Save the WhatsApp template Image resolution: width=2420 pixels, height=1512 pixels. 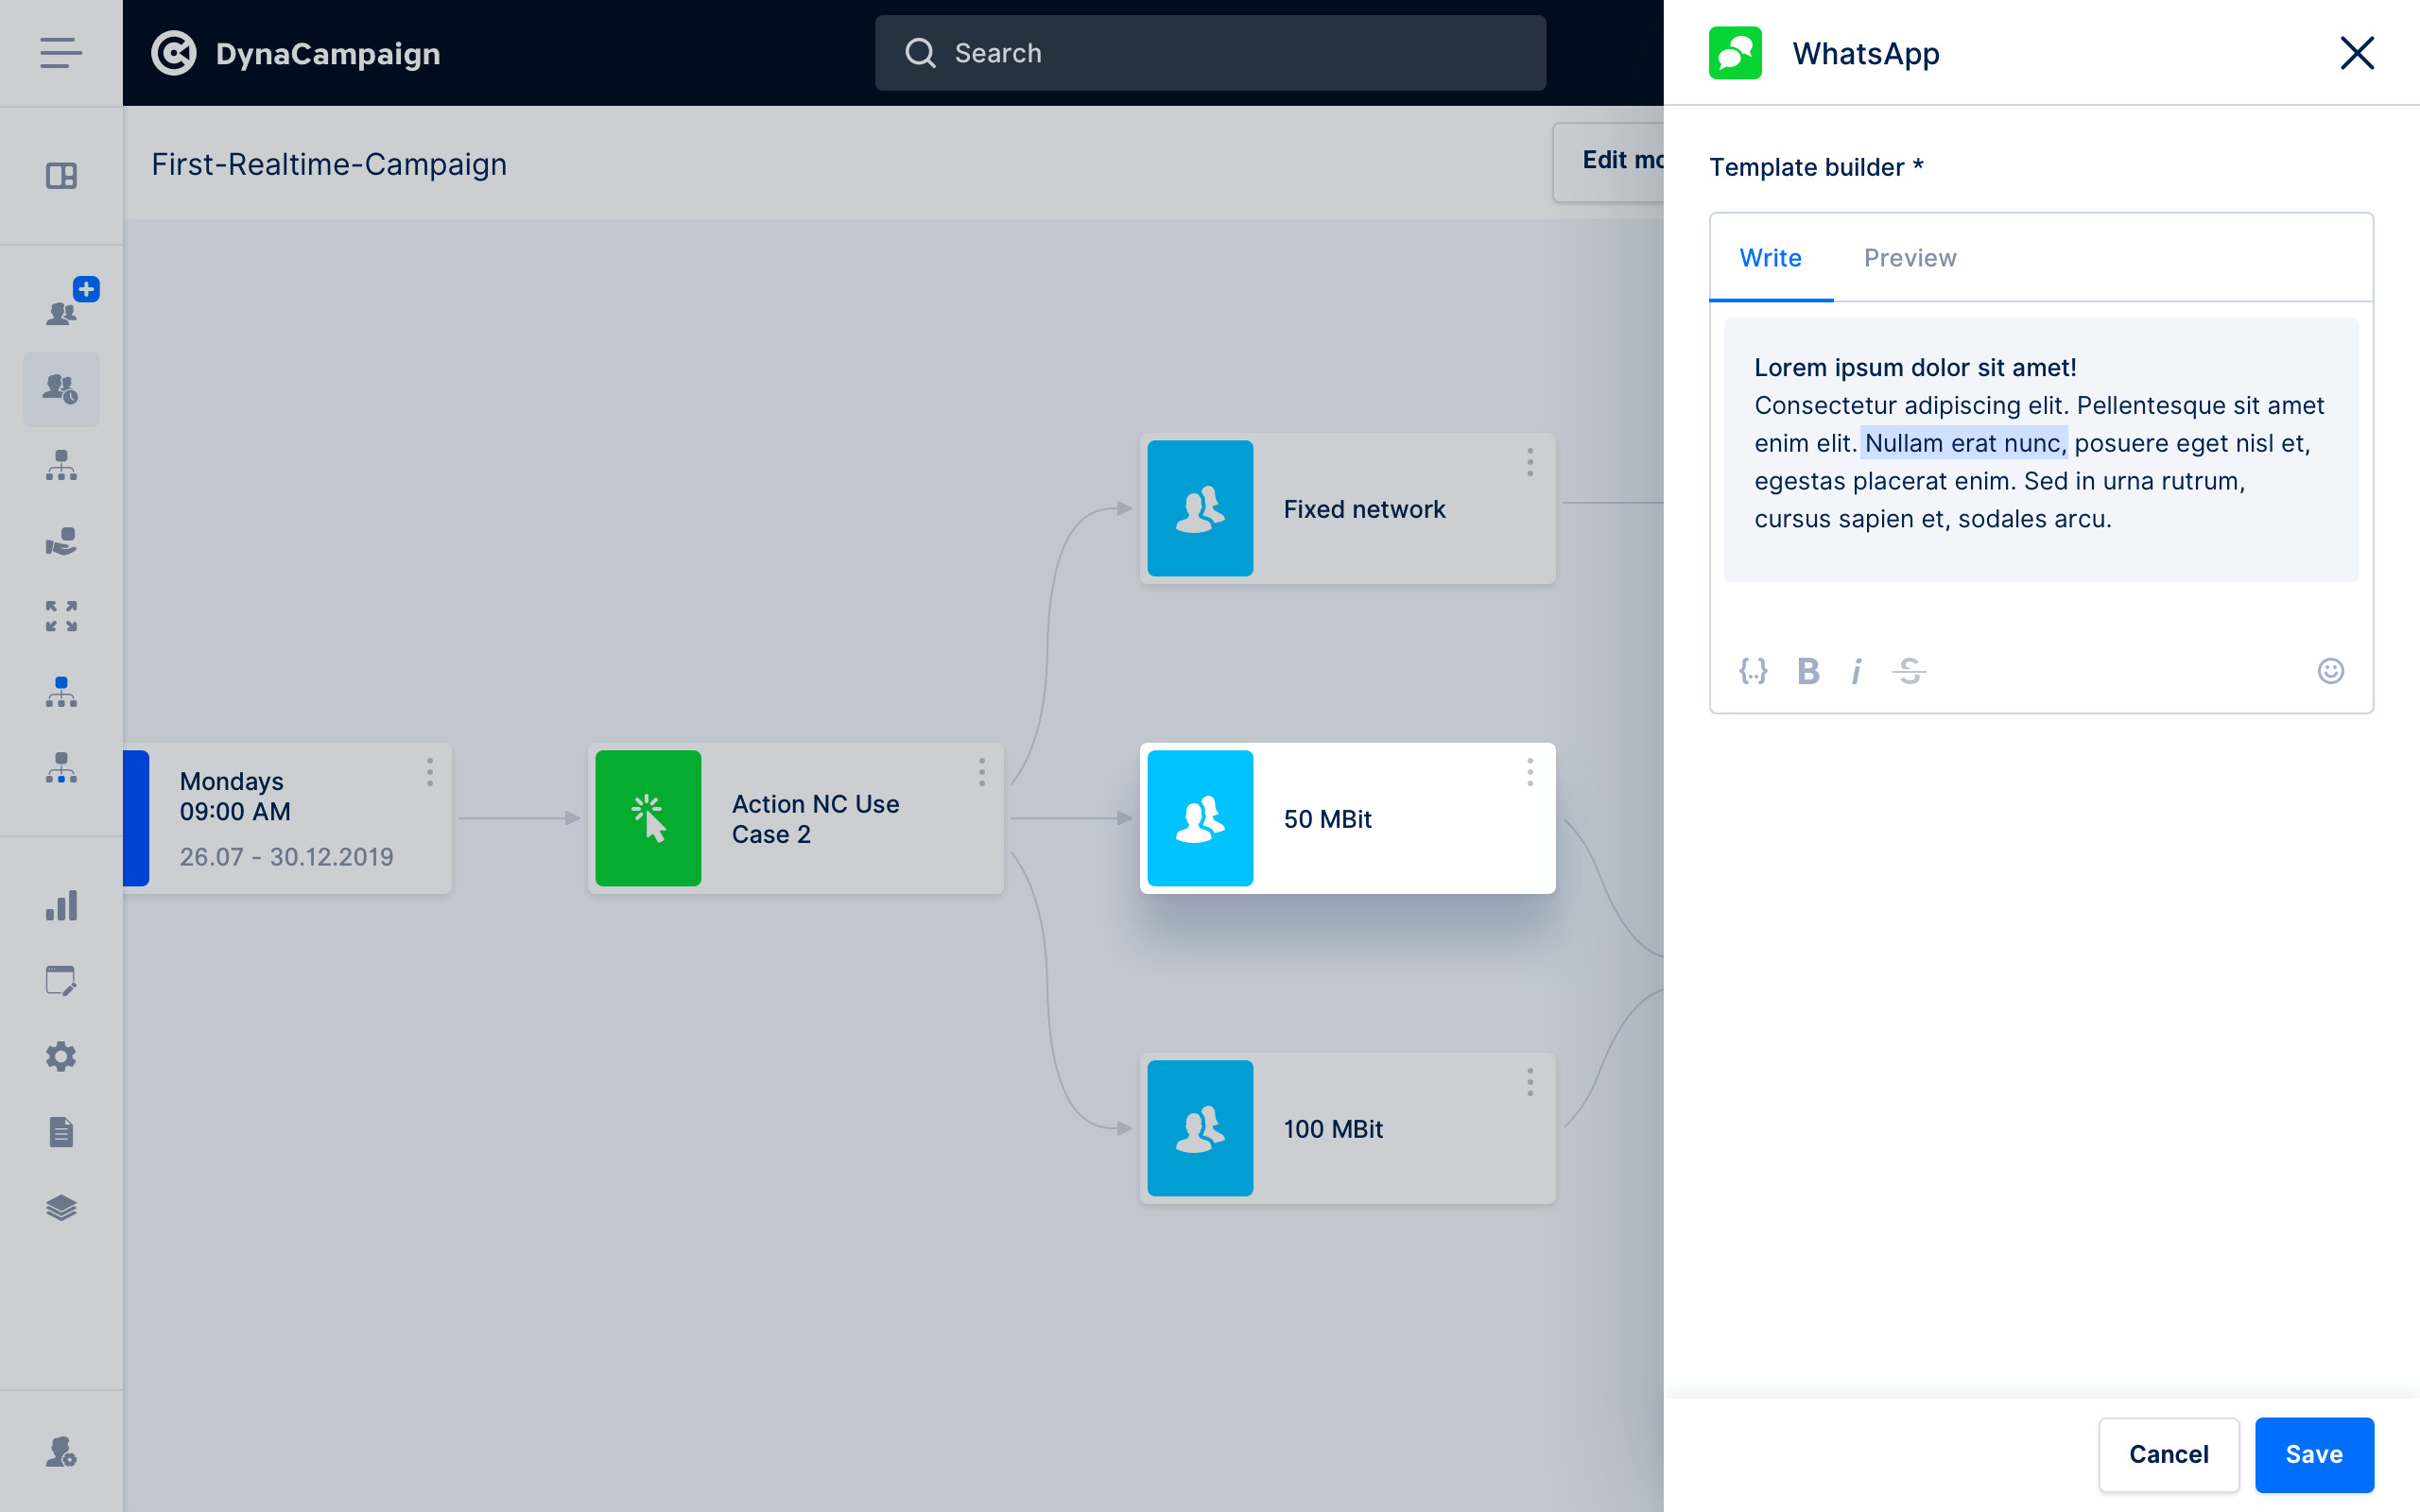point(2314,1454)
